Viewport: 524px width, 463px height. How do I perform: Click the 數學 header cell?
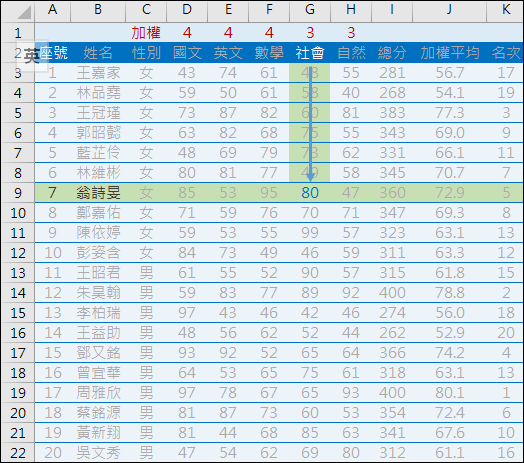click(269, 53)
